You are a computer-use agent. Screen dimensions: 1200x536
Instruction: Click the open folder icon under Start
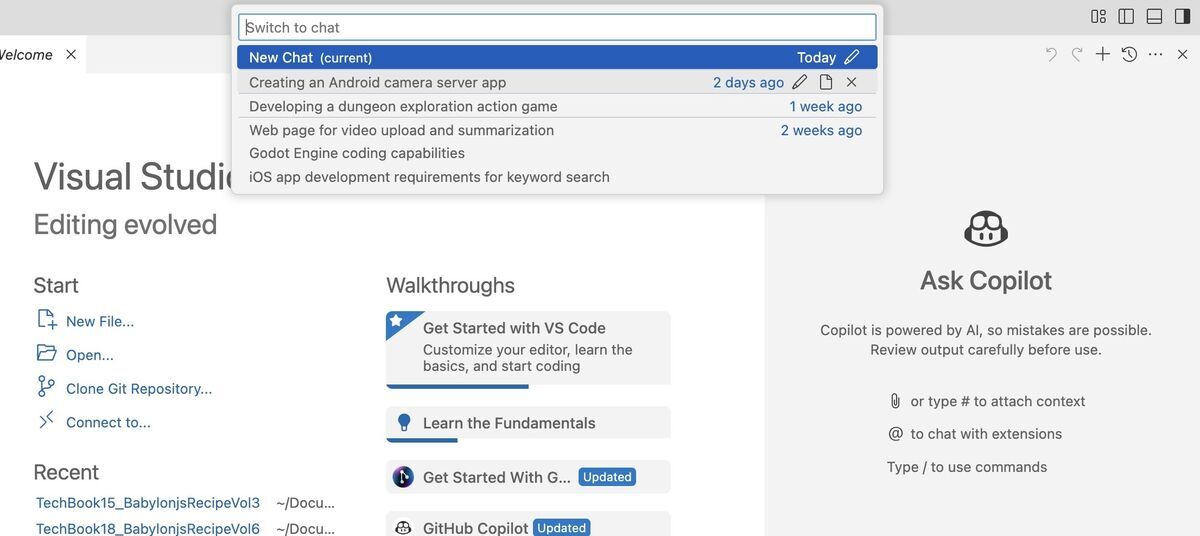[47, 353]
